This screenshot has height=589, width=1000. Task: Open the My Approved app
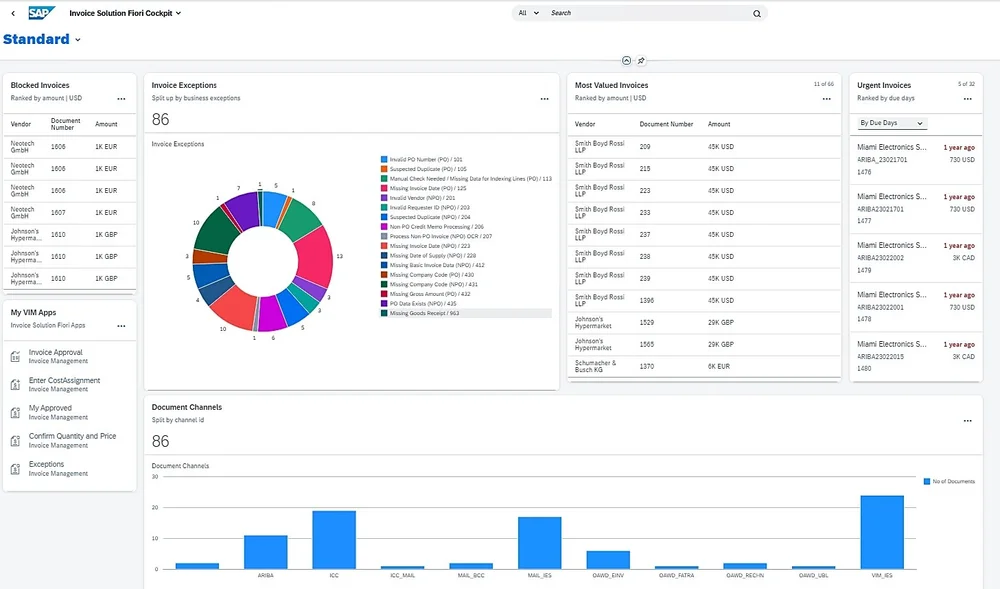coord(70,412)
